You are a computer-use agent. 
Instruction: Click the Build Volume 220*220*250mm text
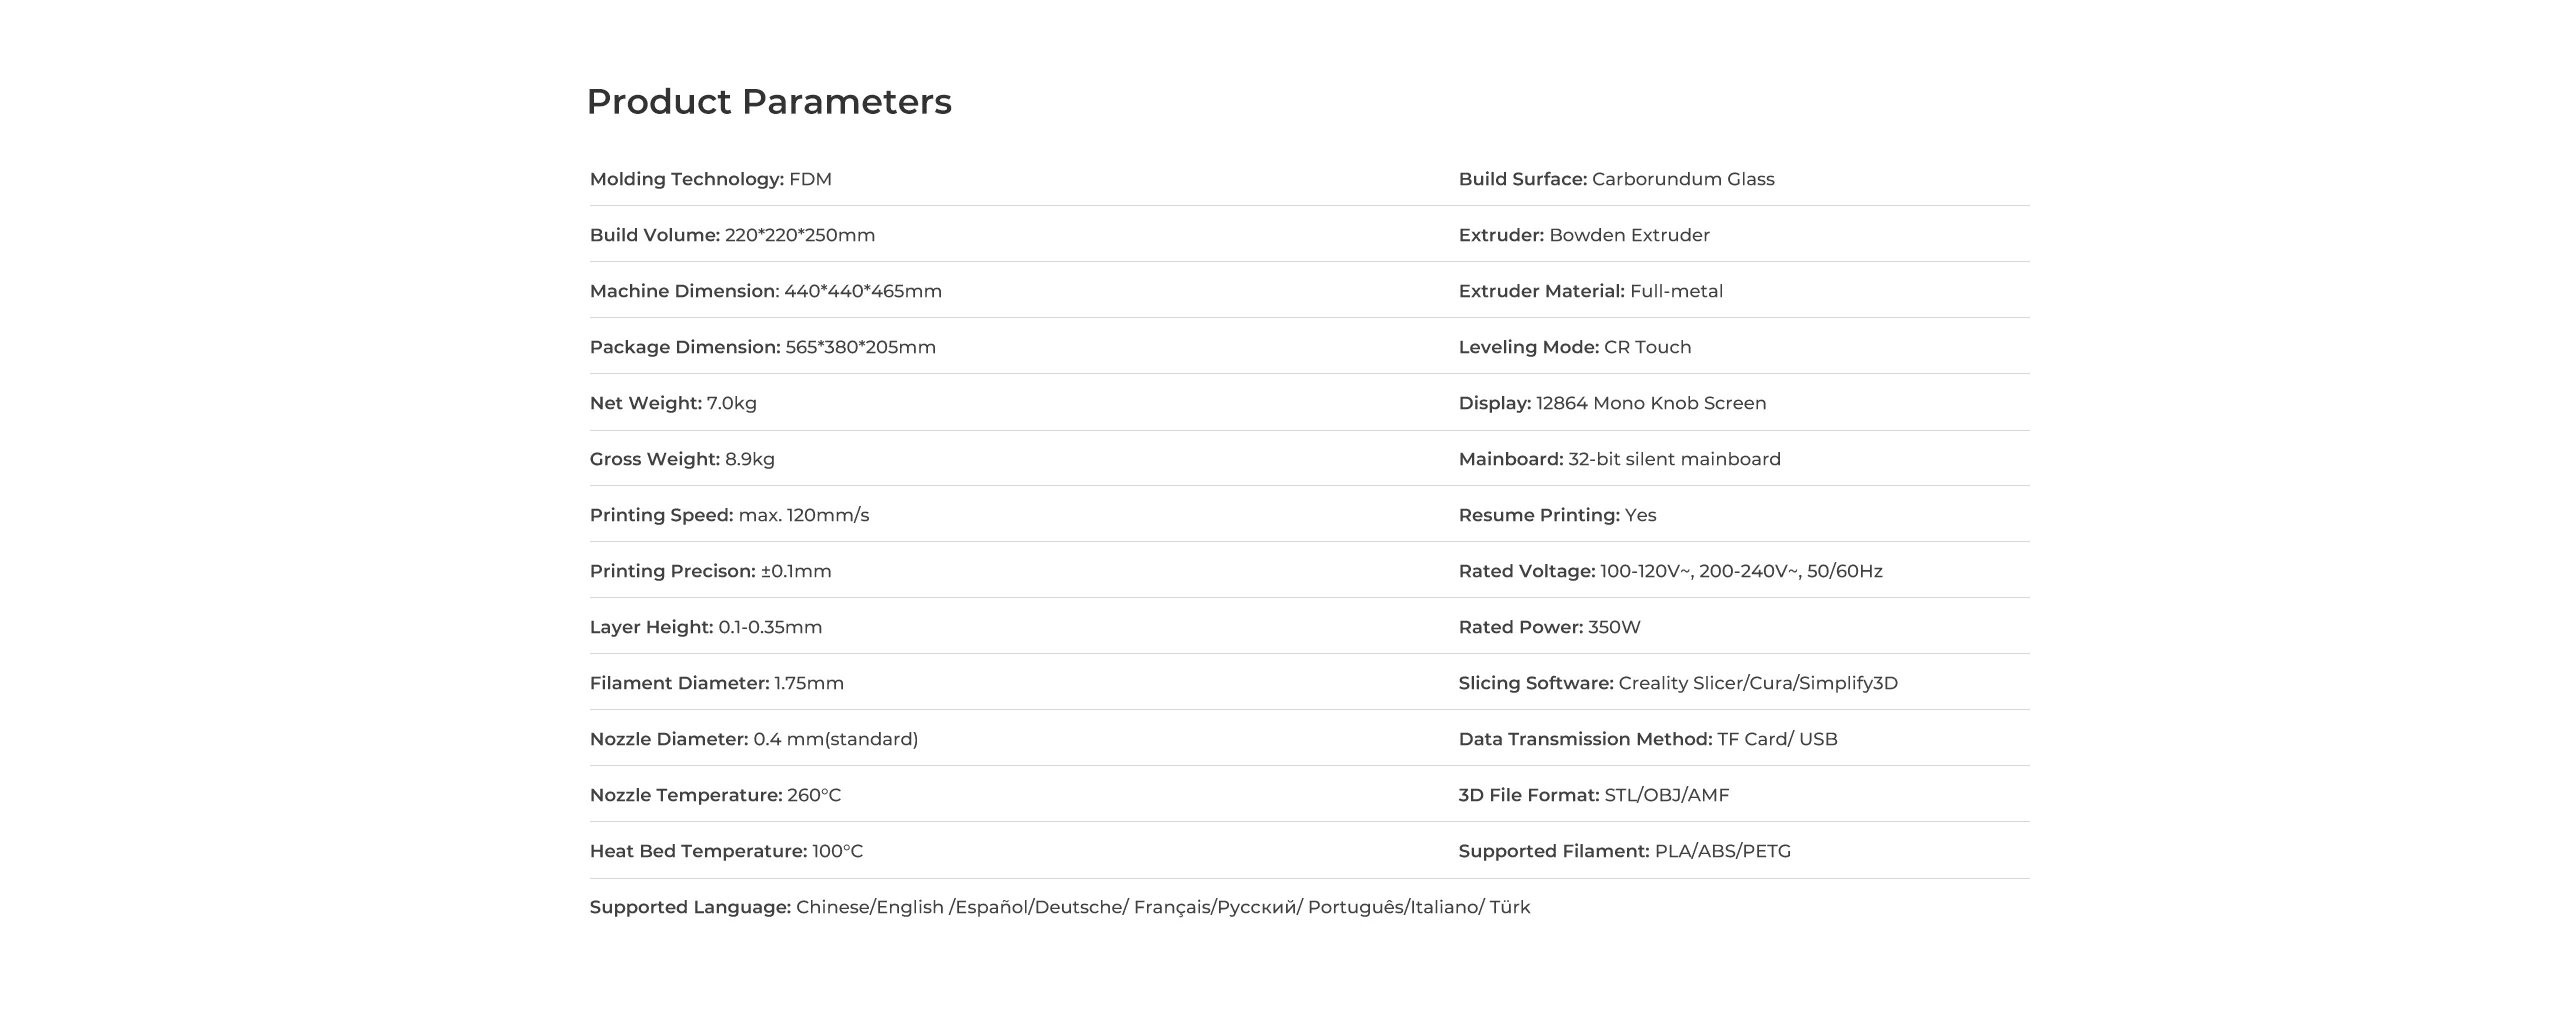[x=732, y=235]
